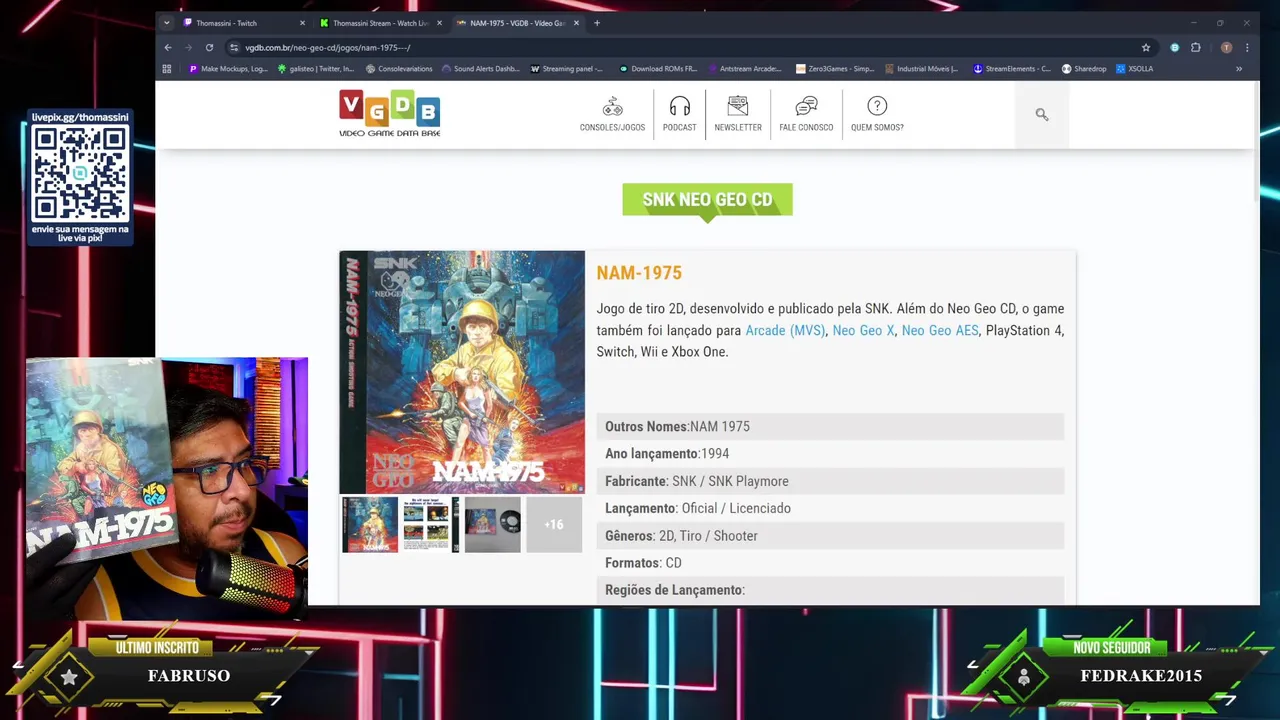Open Zero3Games bookmark

(x=835, y=69)
